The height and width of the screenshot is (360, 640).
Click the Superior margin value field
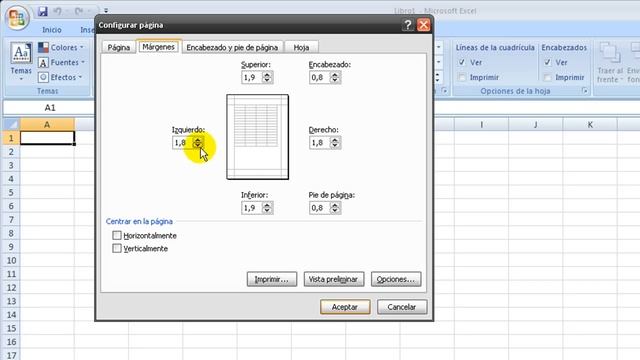pyautogui.click(x=252, y=77)
